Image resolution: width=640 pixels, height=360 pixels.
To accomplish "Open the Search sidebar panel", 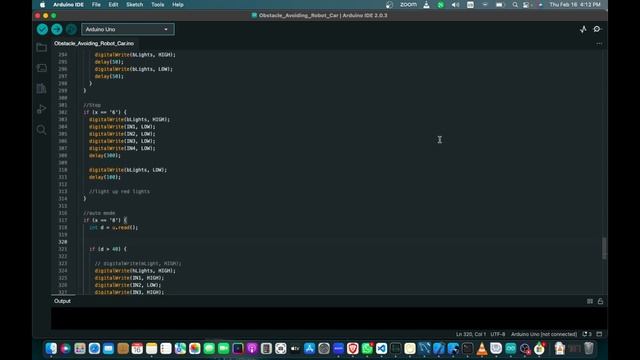I will (x=41, y=130).
